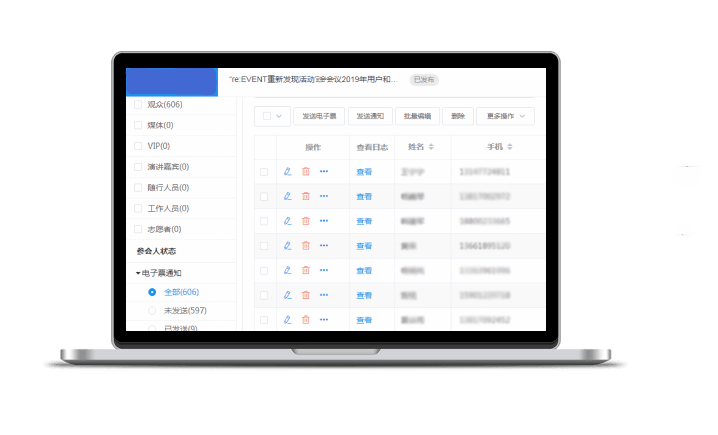This screenshot has width=718, height=435.
Task: Open the three-dot menu in the seventh table row
Action: click(x=324, y=320)
